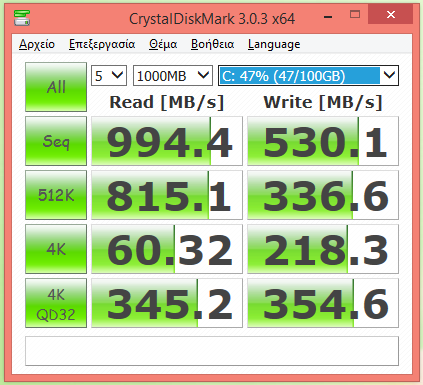
Task: Start the 4K QD32 test
Action: click(x=56, y=303)
